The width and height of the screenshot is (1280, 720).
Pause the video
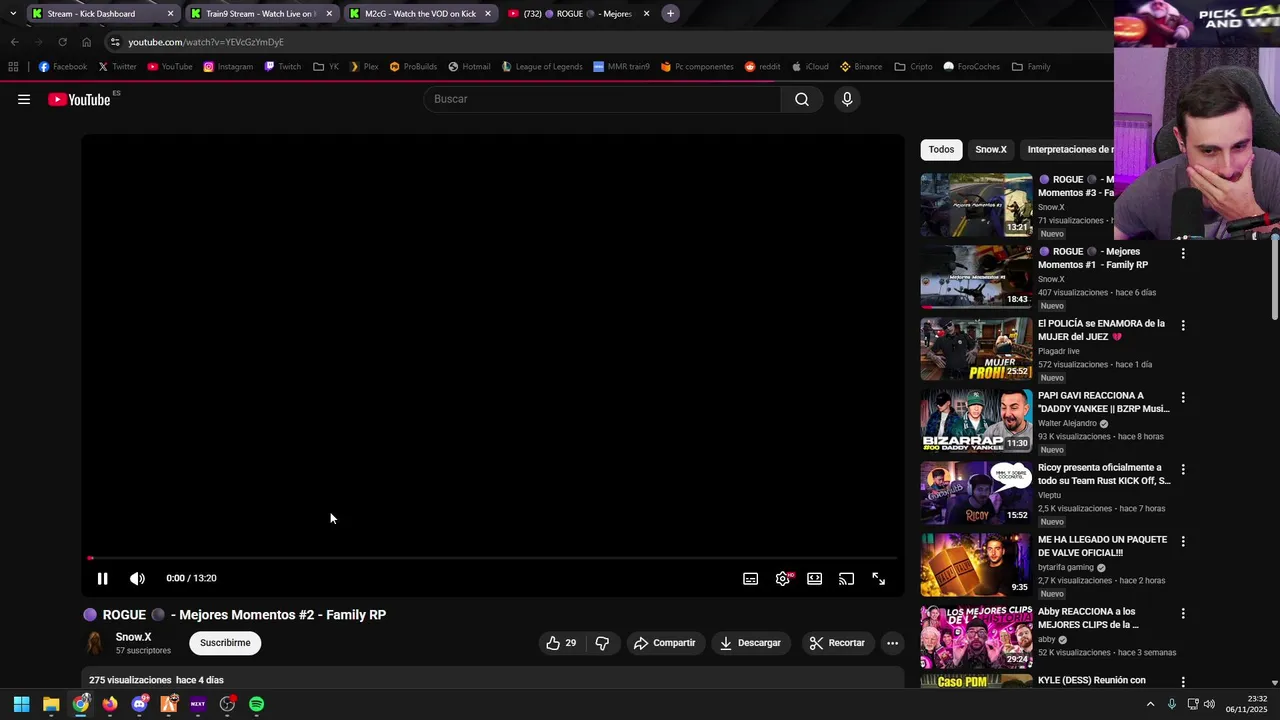click(102, 578)
